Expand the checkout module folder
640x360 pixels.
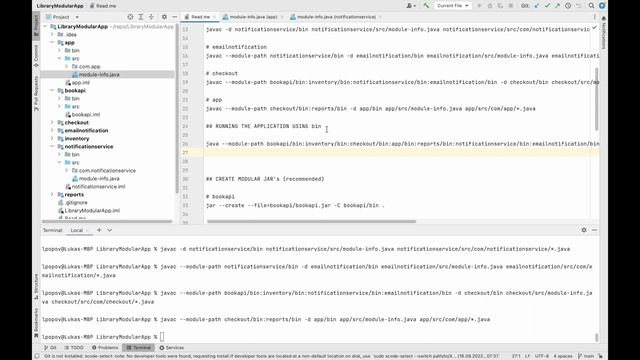pyautogui.click(x=52, y=122)
